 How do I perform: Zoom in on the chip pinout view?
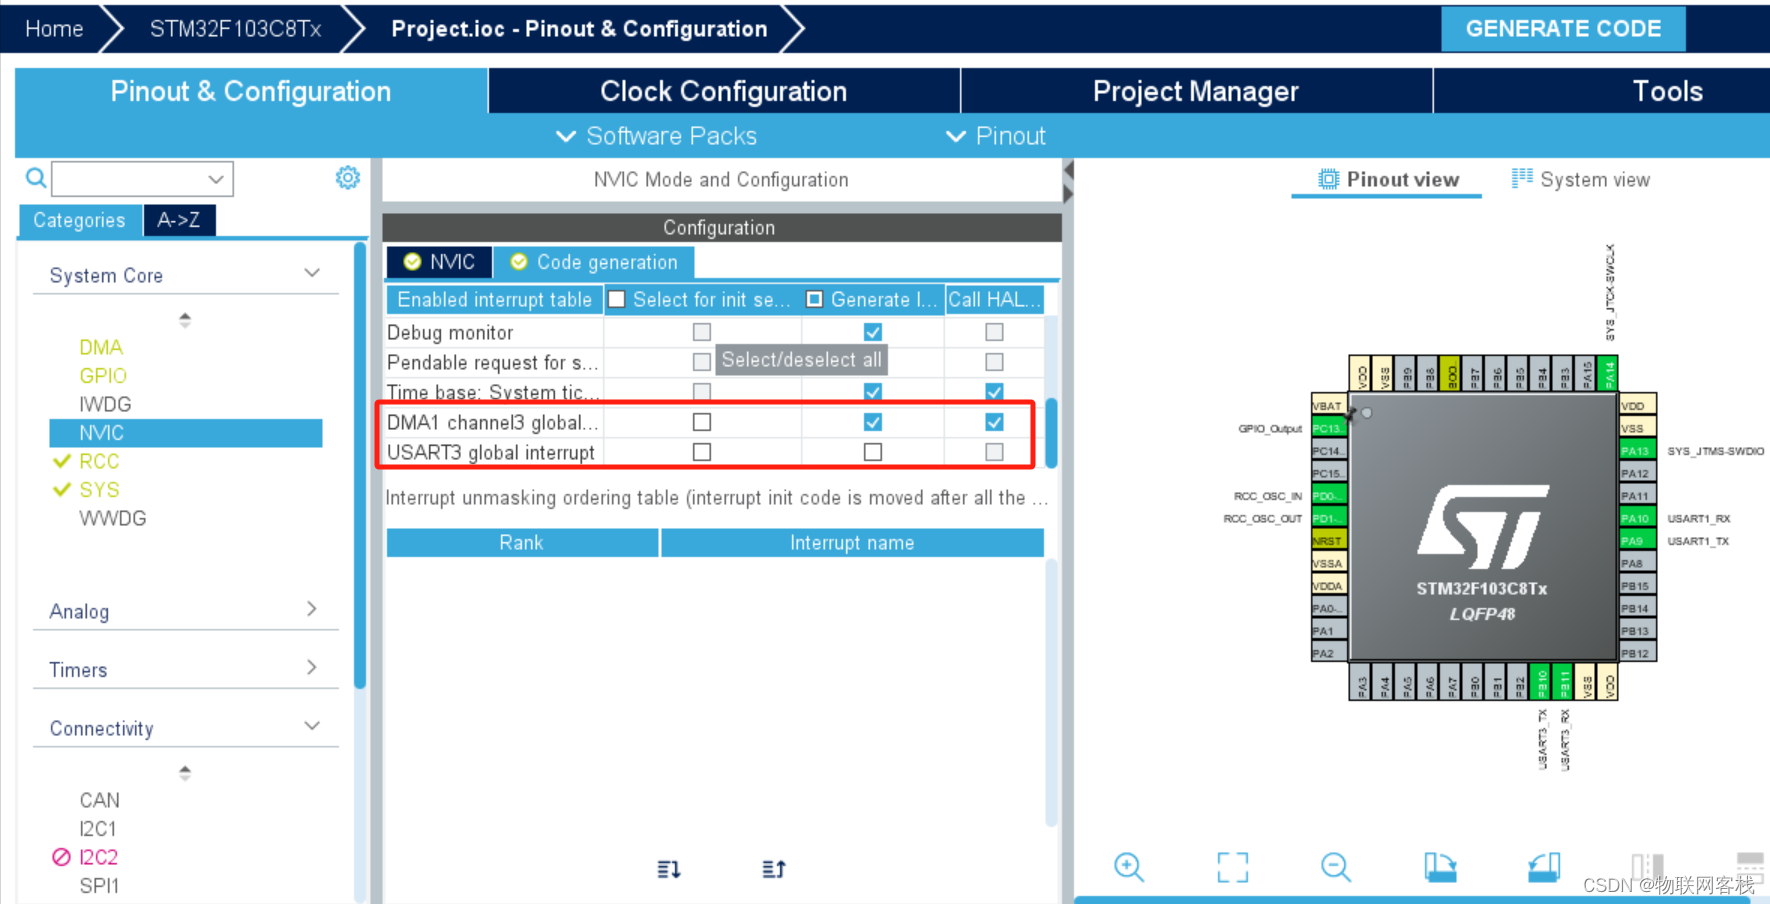(x=1129, y=867)
